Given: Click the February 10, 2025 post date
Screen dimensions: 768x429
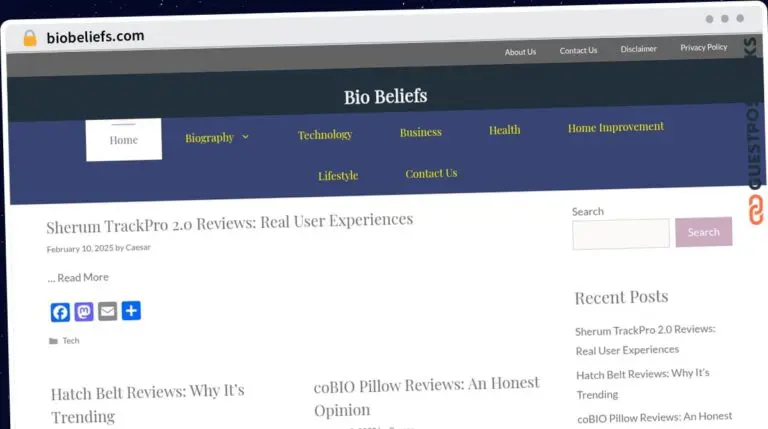Looking at the screenshot, I should tap(80, 249).
